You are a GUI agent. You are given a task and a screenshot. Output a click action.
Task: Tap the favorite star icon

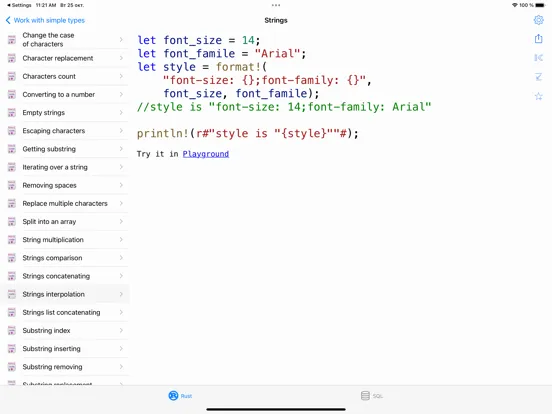(538, 96)
